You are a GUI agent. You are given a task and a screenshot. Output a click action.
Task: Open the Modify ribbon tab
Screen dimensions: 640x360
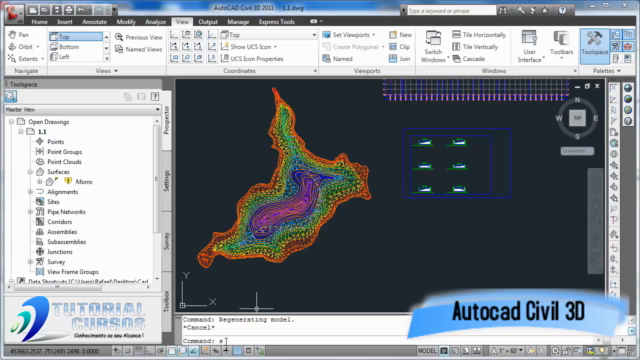tap(126, 22)
